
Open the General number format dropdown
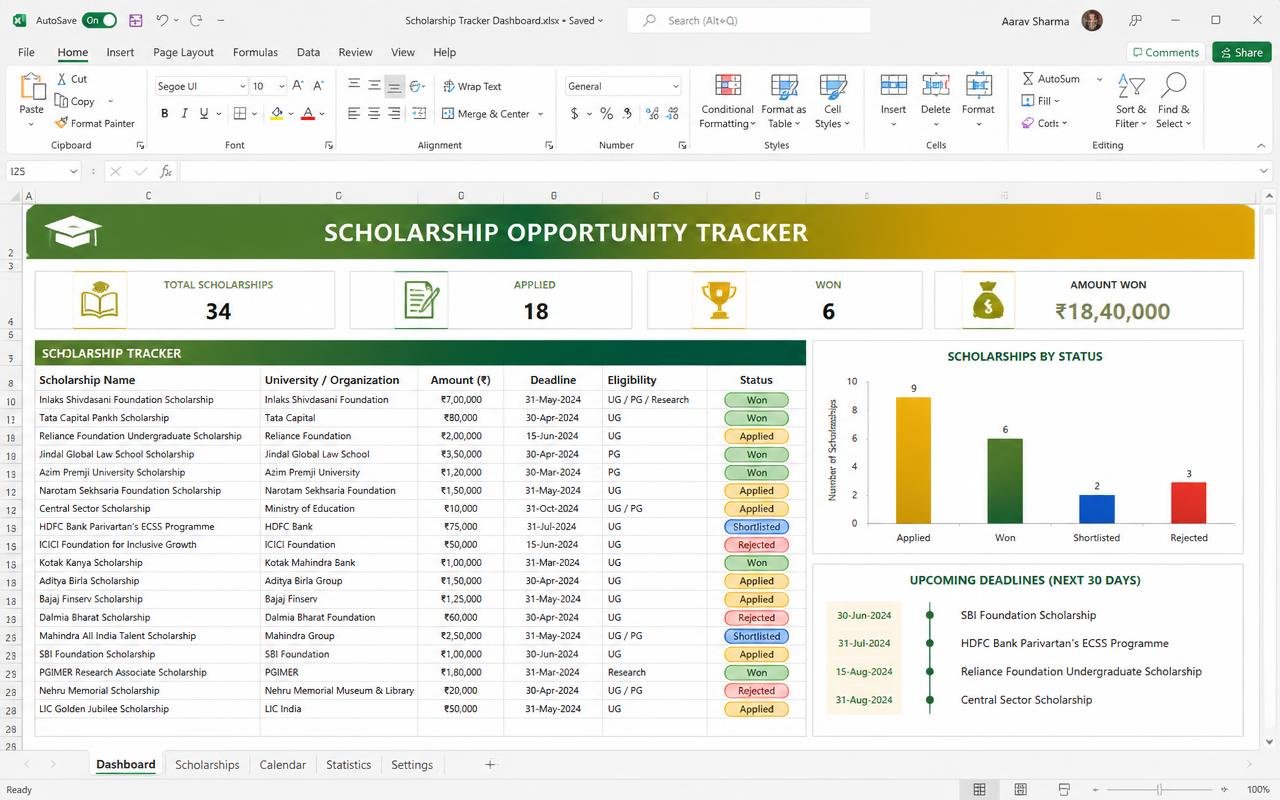tap(676, 86)
